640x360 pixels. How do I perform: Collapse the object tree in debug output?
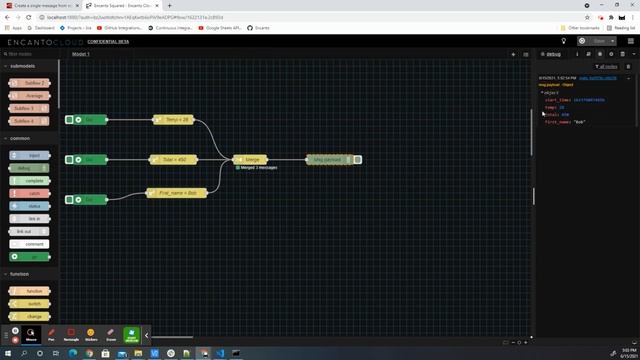point(542,93)
